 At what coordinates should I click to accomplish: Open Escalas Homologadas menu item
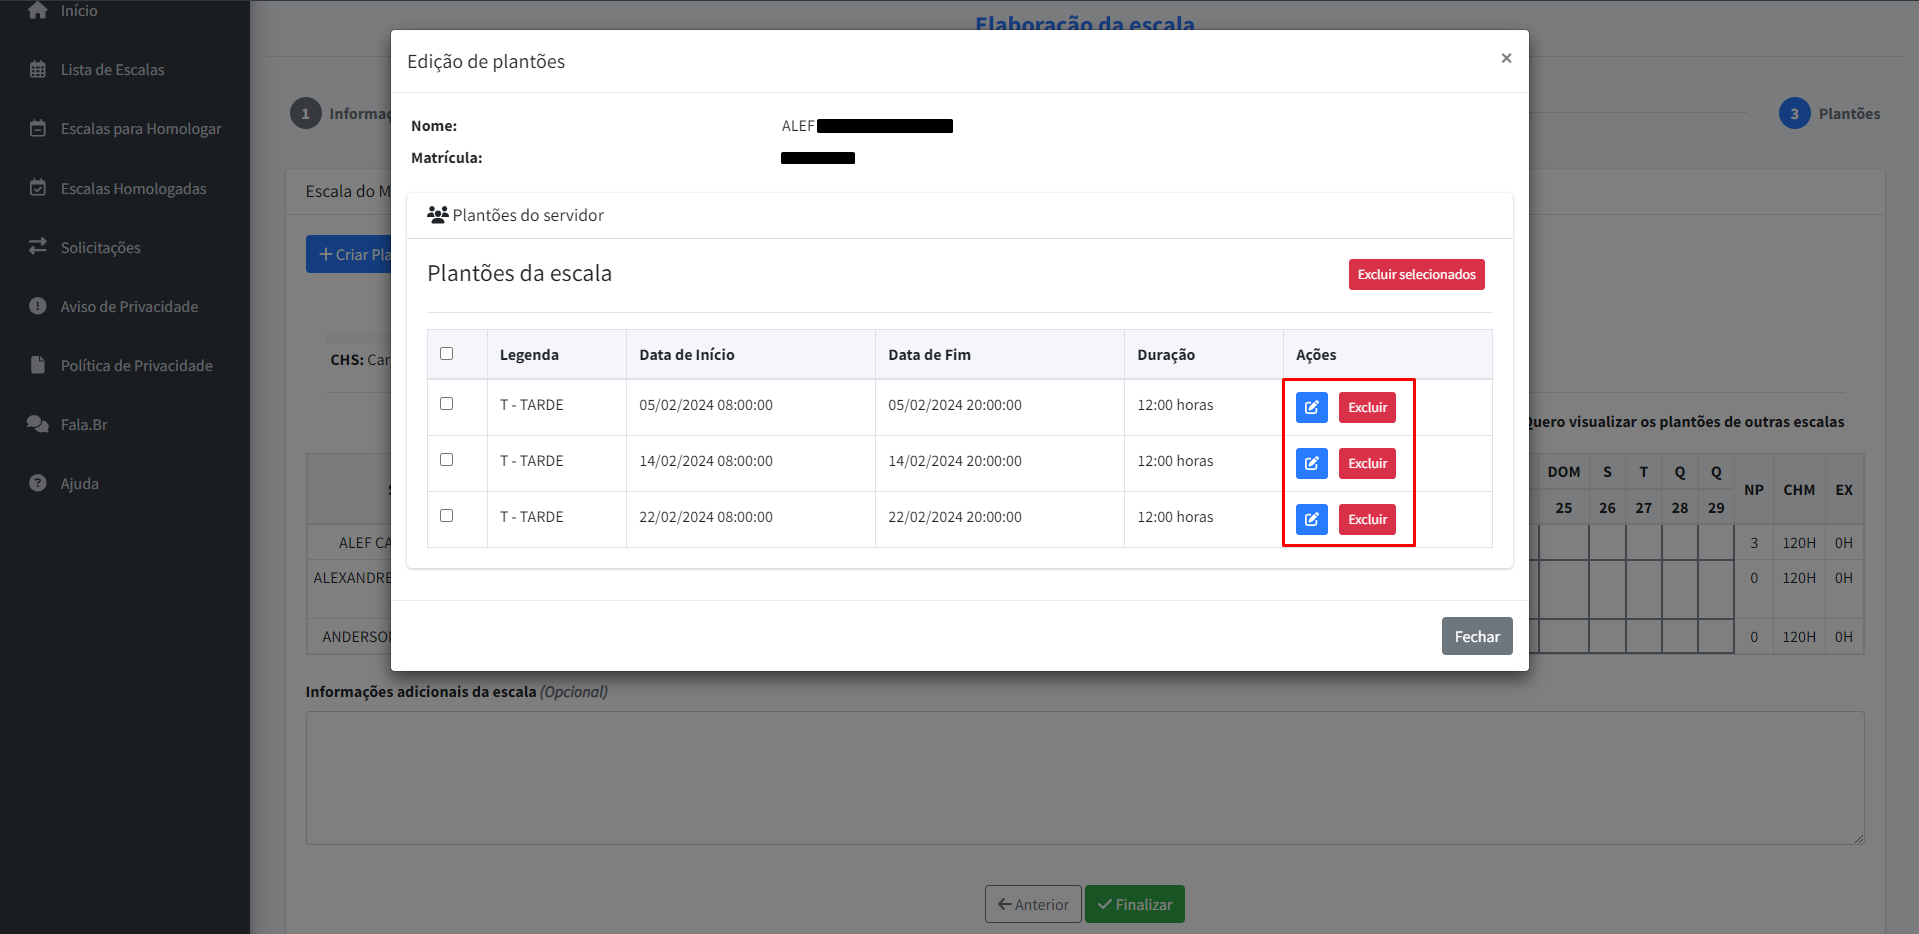point(133,188)
